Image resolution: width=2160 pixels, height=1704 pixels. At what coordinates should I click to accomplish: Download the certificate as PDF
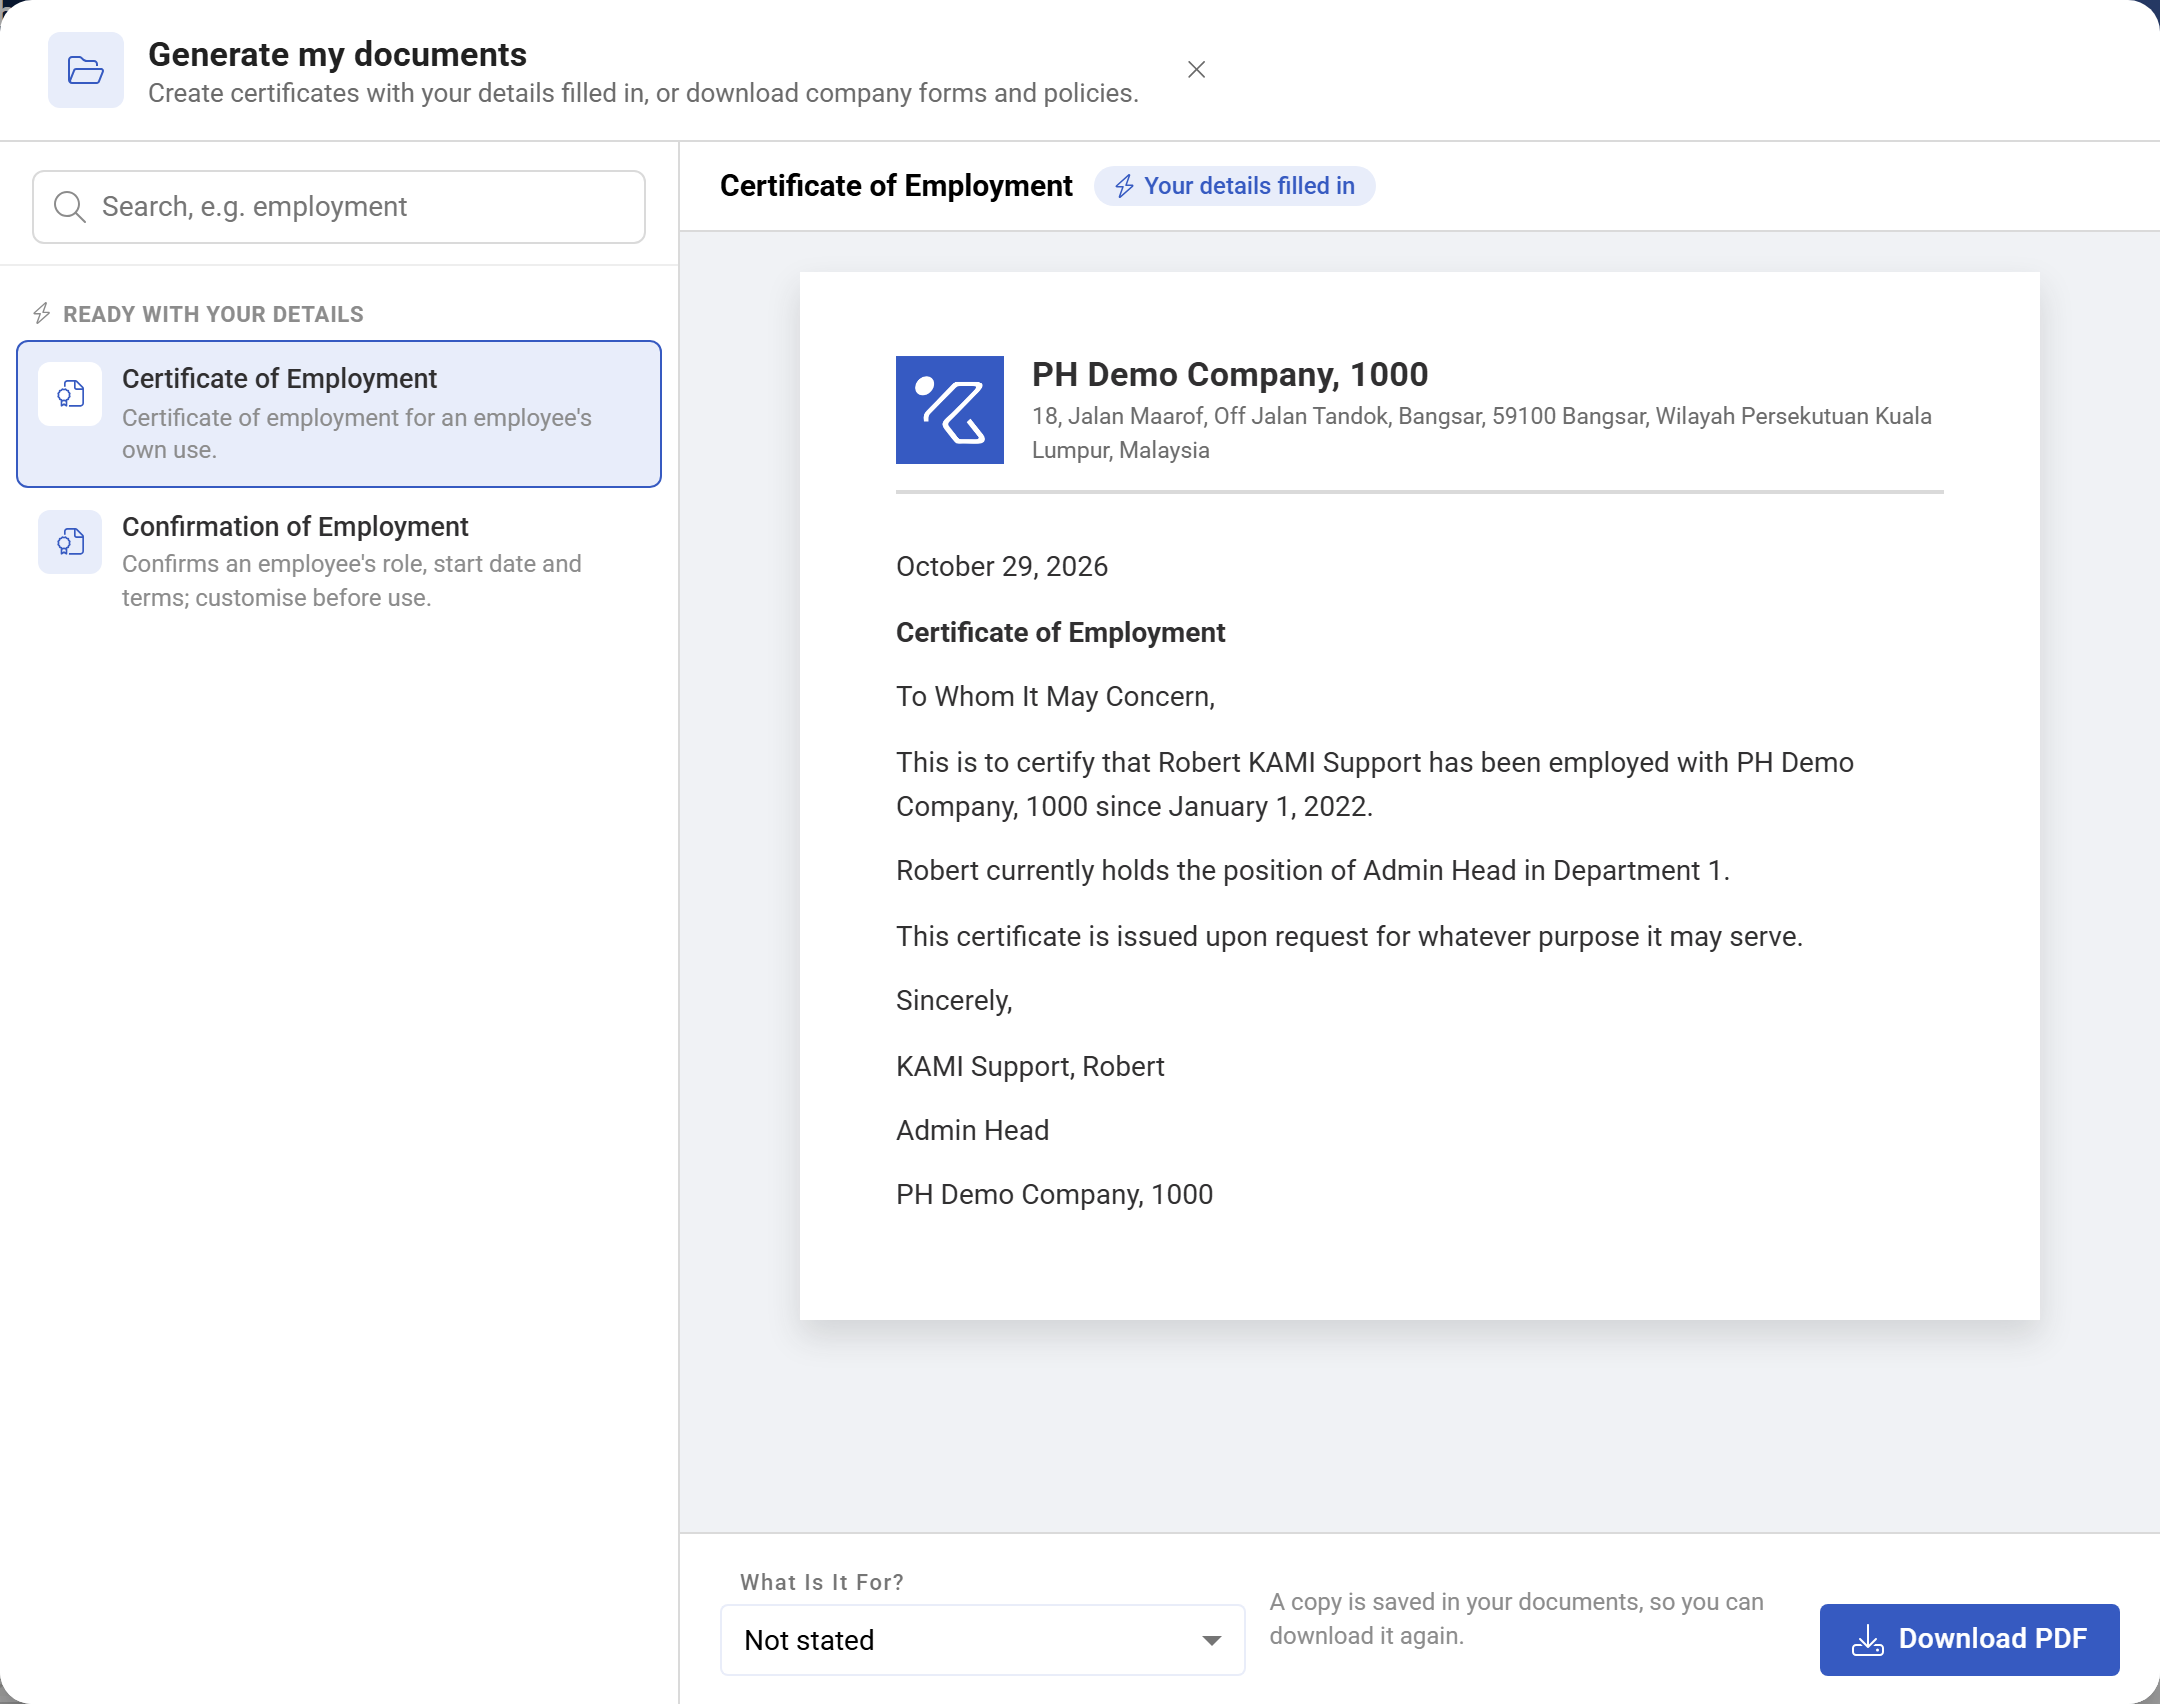(1969, 1640)
